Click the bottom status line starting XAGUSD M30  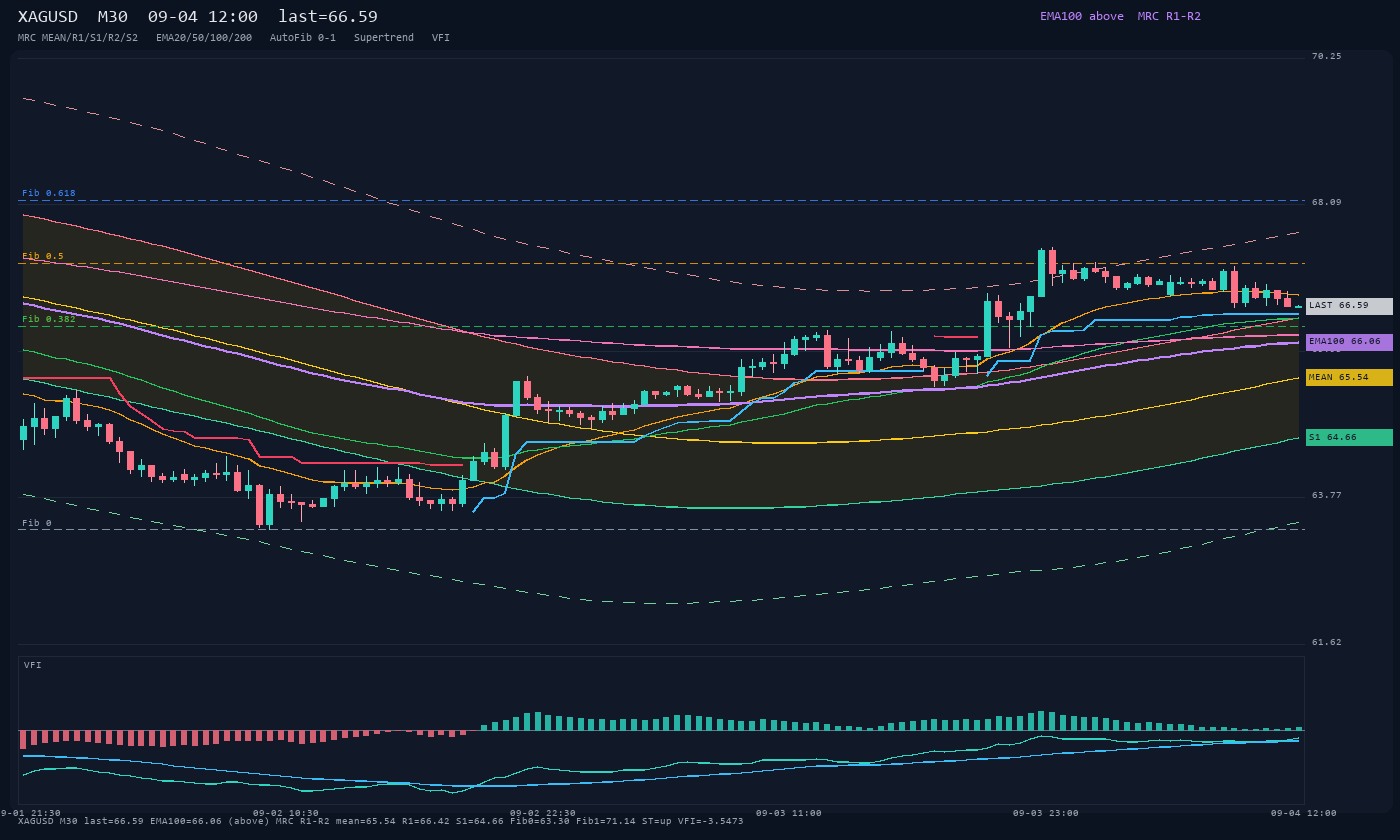coord(381,821)
